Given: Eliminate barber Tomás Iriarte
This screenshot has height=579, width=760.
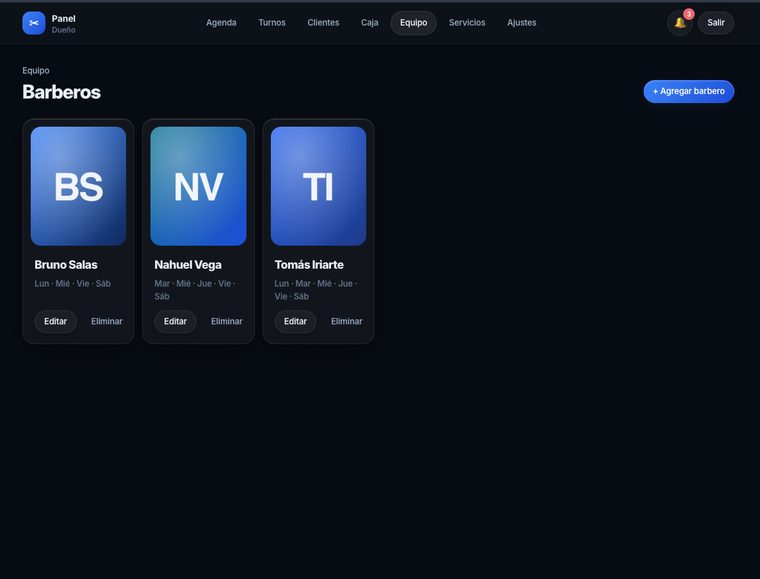Looking at the screenshot, I should tap(347, 321).
